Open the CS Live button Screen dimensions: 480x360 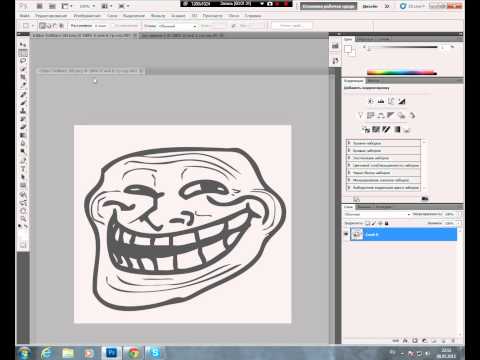412,6
